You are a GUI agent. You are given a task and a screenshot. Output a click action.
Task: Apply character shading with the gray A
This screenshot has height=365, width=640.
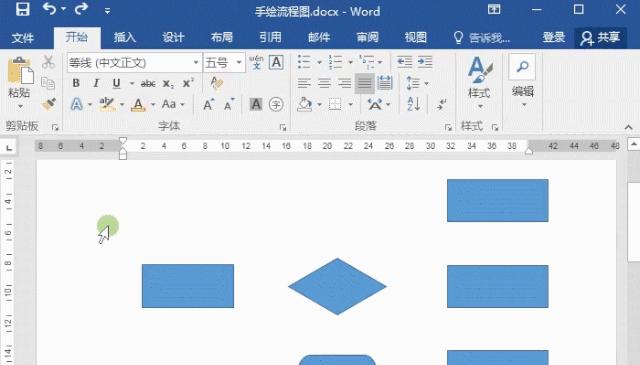(x=256, y=105)
